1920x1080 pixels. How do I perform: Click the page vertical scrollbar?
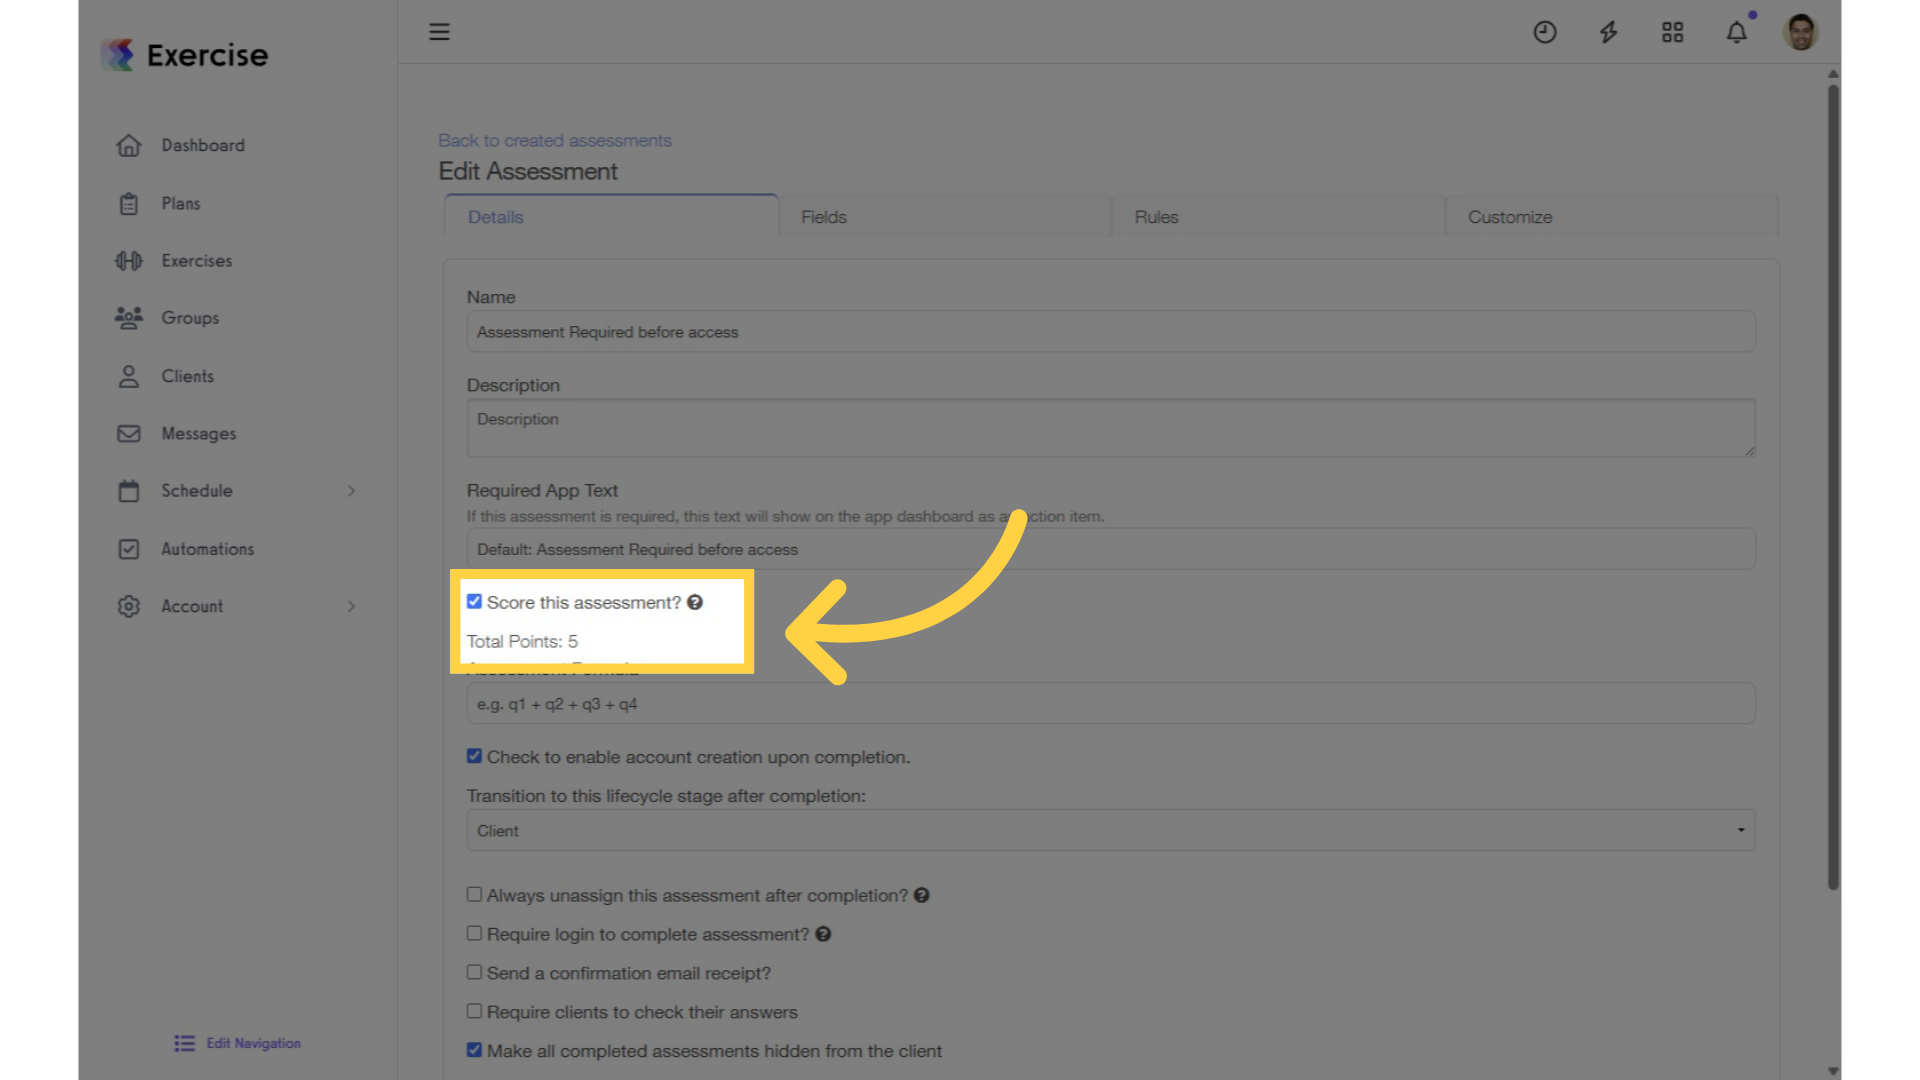(x=1833, y=487)
